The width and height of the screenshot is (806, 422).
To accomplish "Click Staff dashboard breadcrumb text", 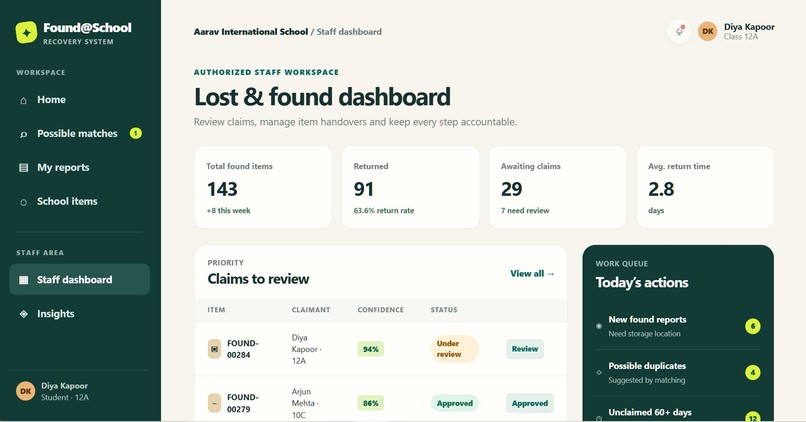I will tap(349, 32).
